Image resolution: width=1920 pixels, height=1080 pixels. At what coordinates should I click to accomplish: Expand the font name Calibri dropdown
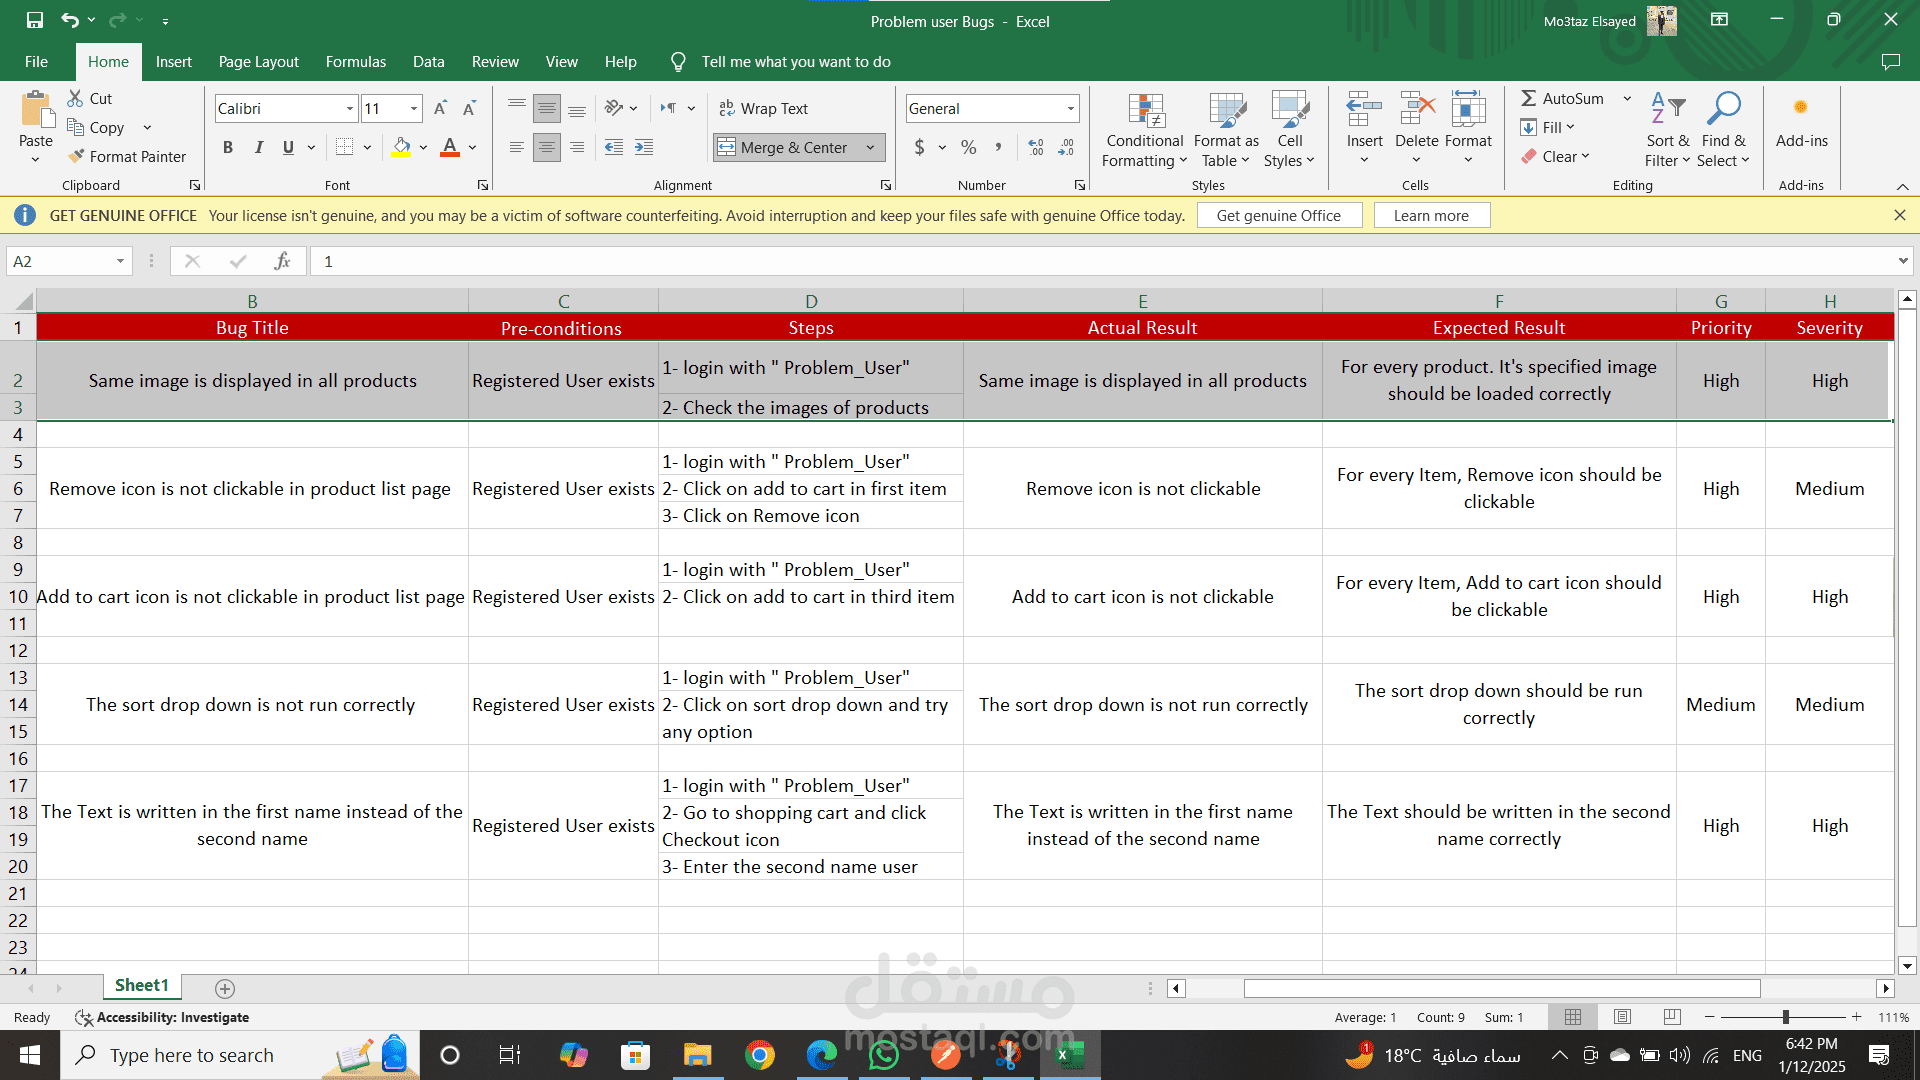350,108
